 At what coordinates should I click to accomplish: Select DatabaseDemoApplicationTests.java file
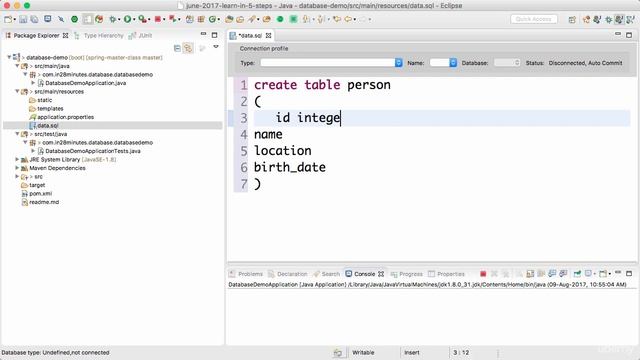[x=93, y=151]
